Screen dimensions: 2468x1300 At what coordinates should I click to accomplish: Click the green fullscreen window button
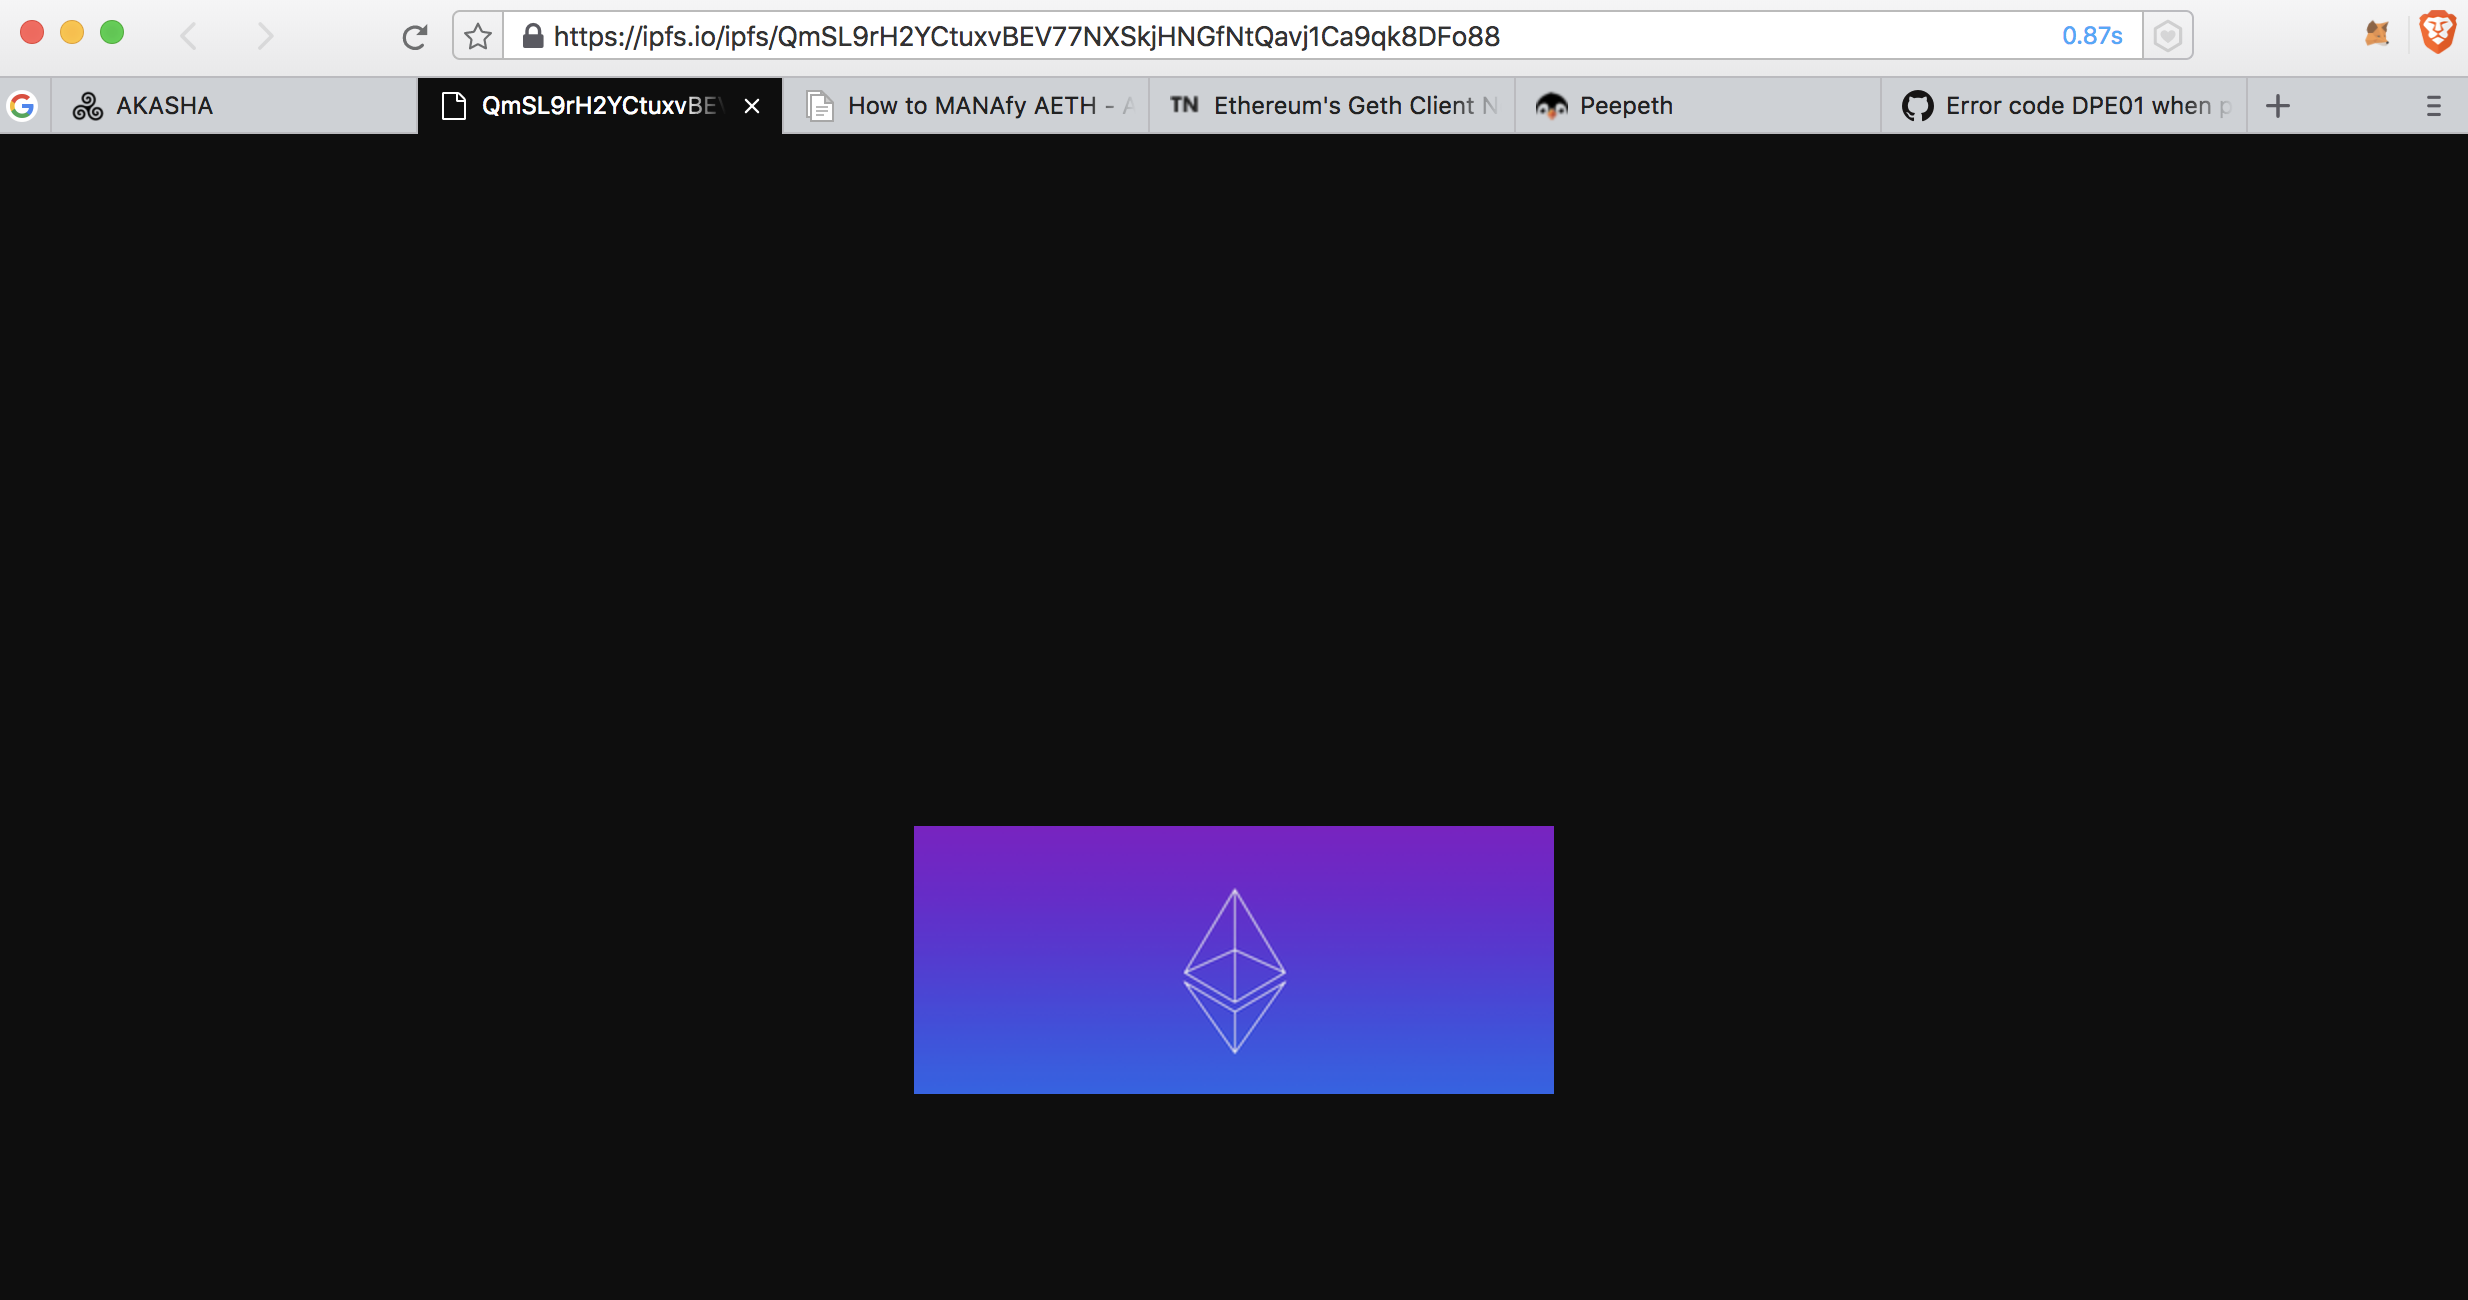pos(112,32)
